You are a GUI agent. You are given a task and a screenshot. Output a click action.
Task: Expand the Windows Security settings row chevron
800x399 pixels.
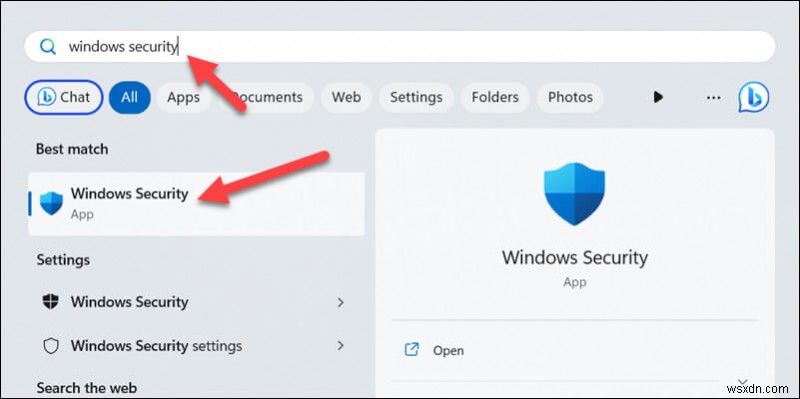click(341, 346)
